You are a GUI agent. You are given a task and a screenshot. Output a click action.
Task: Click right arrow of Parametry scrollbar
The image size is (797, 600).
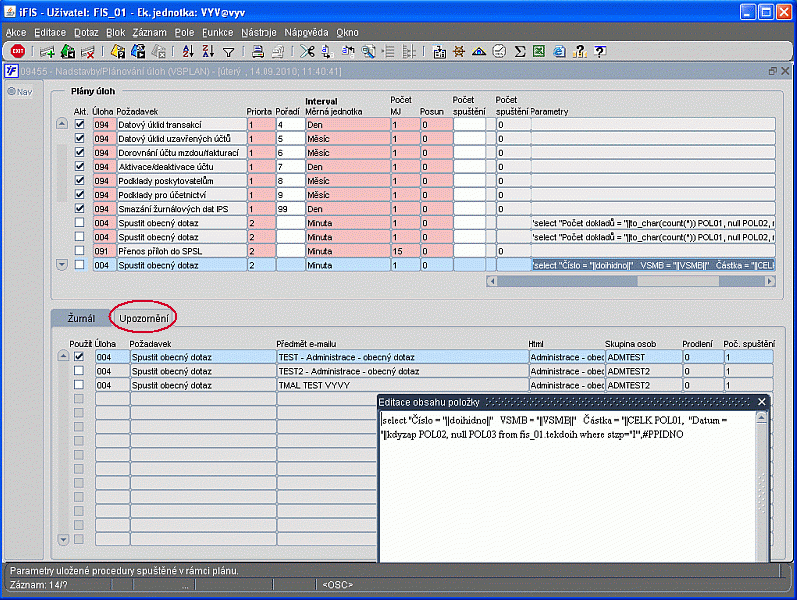pos(770,281)
